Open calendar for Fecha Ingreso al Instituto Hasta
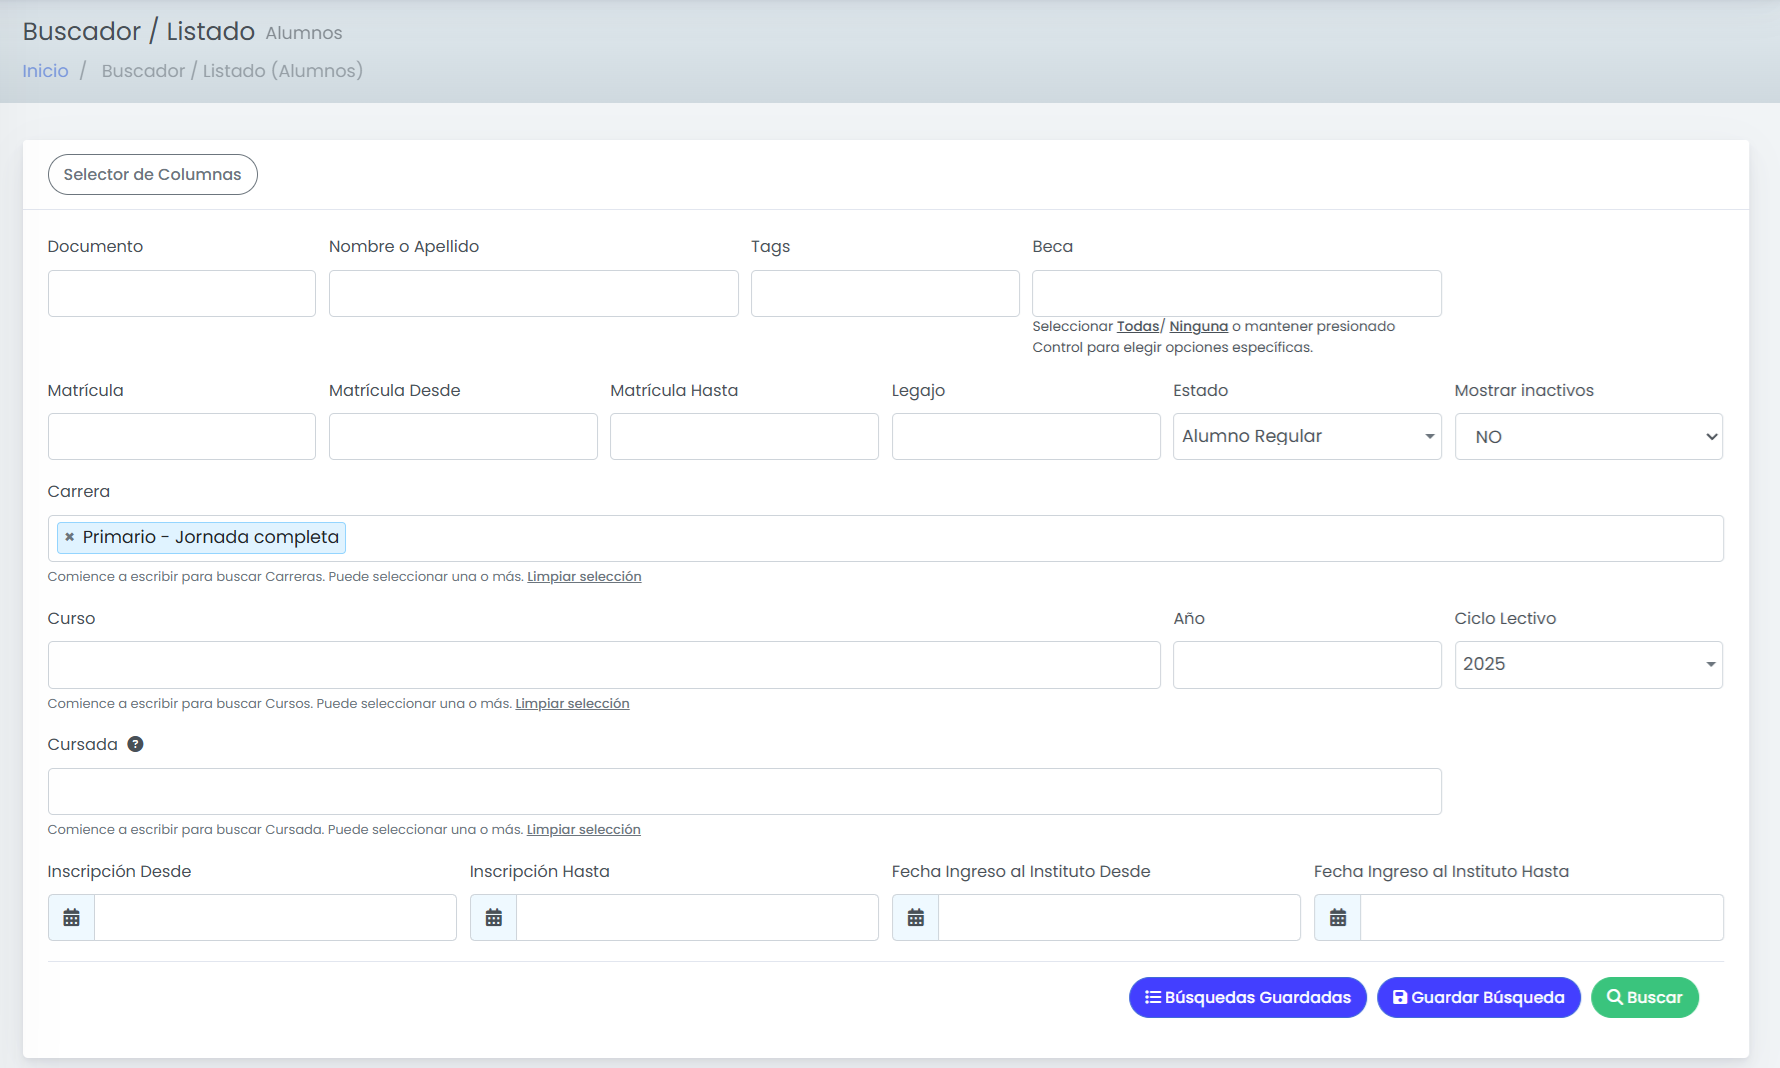The image size is (1780, 1068). [x=1338, y=918]
